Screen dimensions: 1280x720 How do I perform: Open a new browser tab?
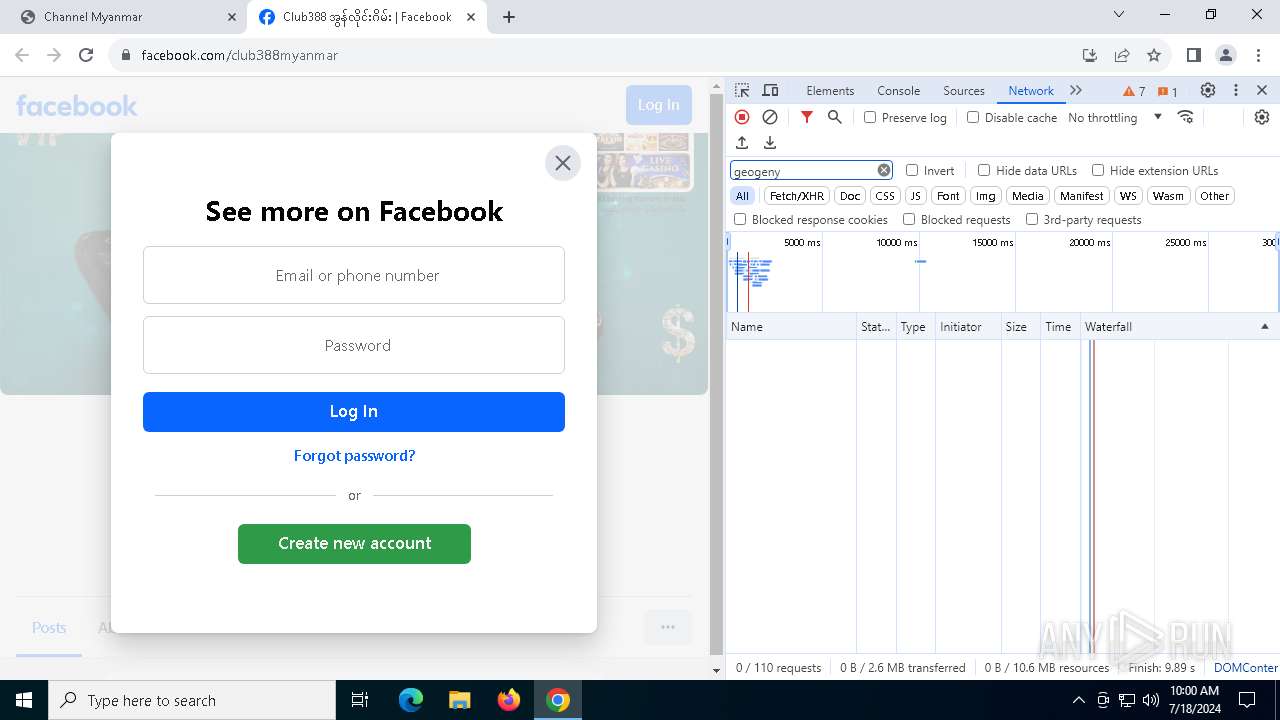click(x=509, y=17)
